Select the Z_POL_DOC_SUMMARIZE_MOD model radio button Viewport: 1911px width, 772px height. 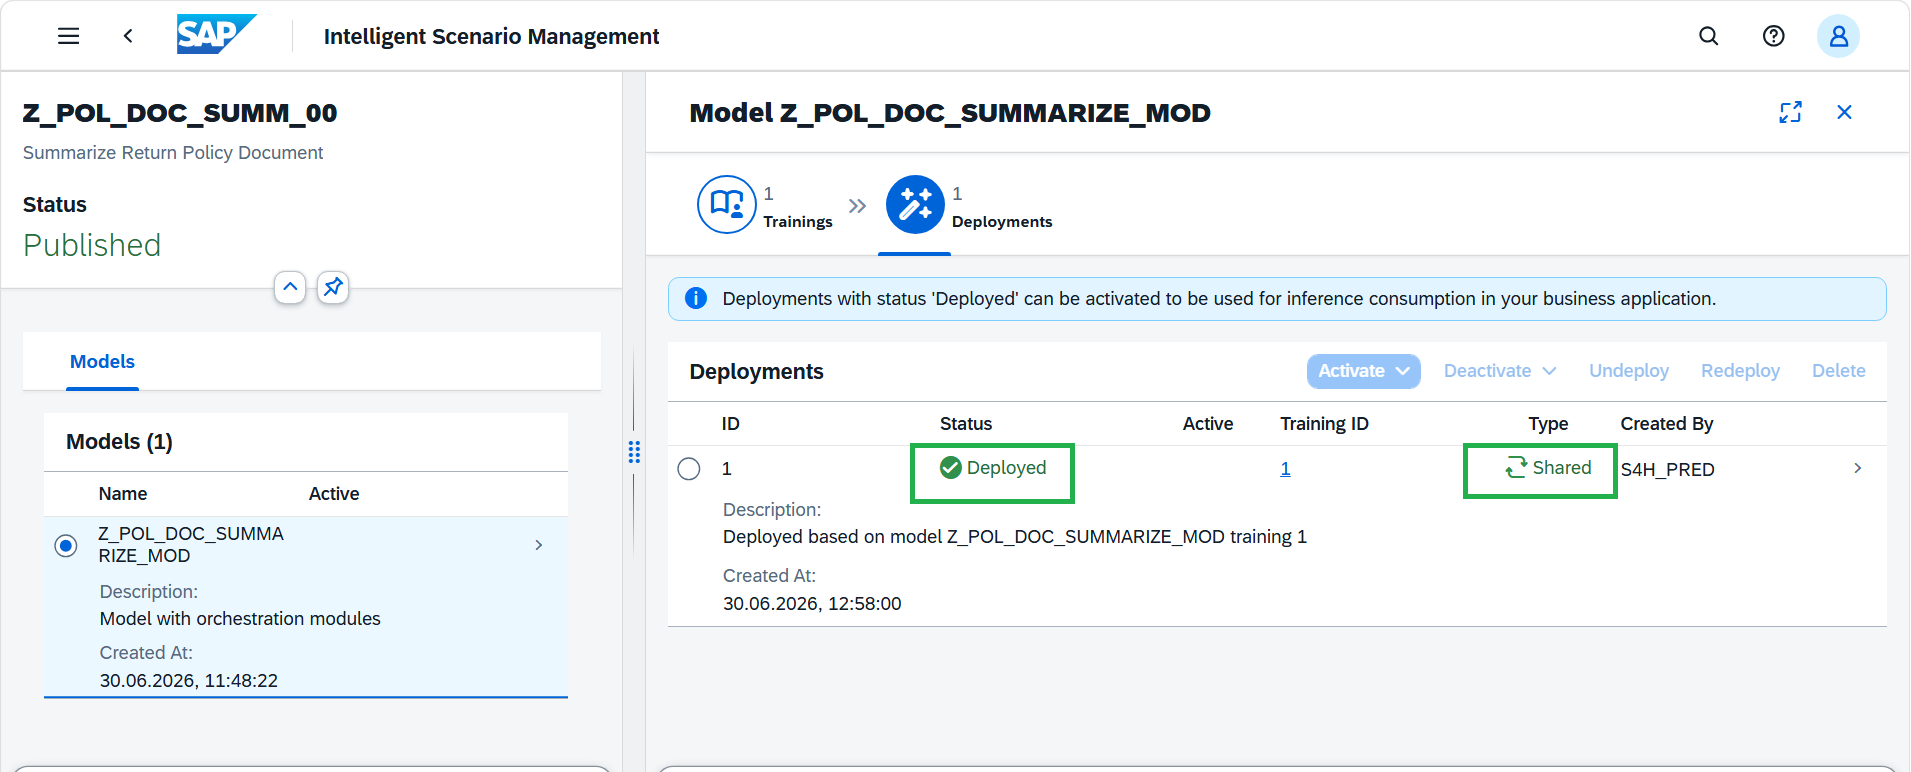(x=66, y=545)
